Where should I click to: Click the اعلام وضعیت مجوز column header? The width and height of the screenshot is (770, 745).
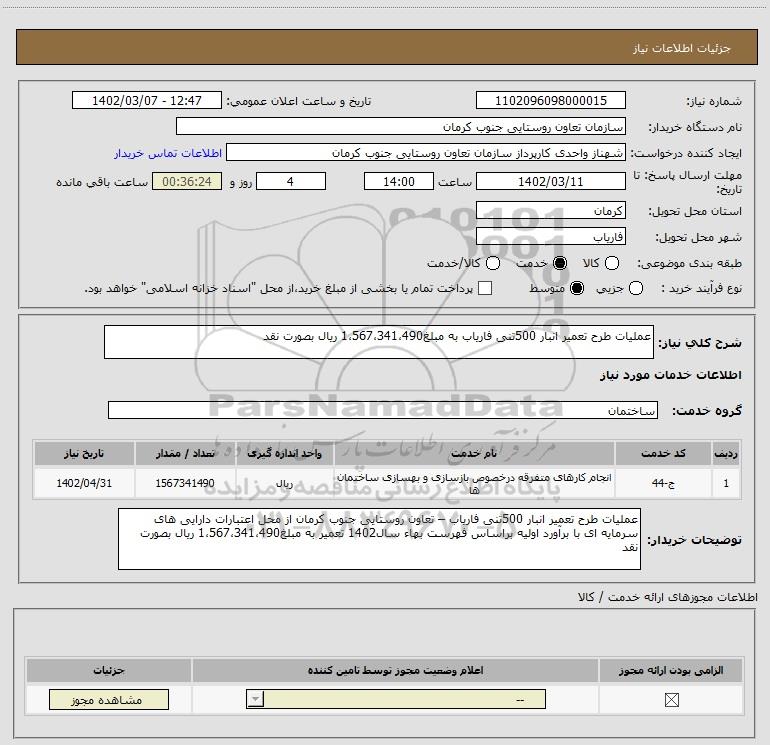tap(395, 670)
